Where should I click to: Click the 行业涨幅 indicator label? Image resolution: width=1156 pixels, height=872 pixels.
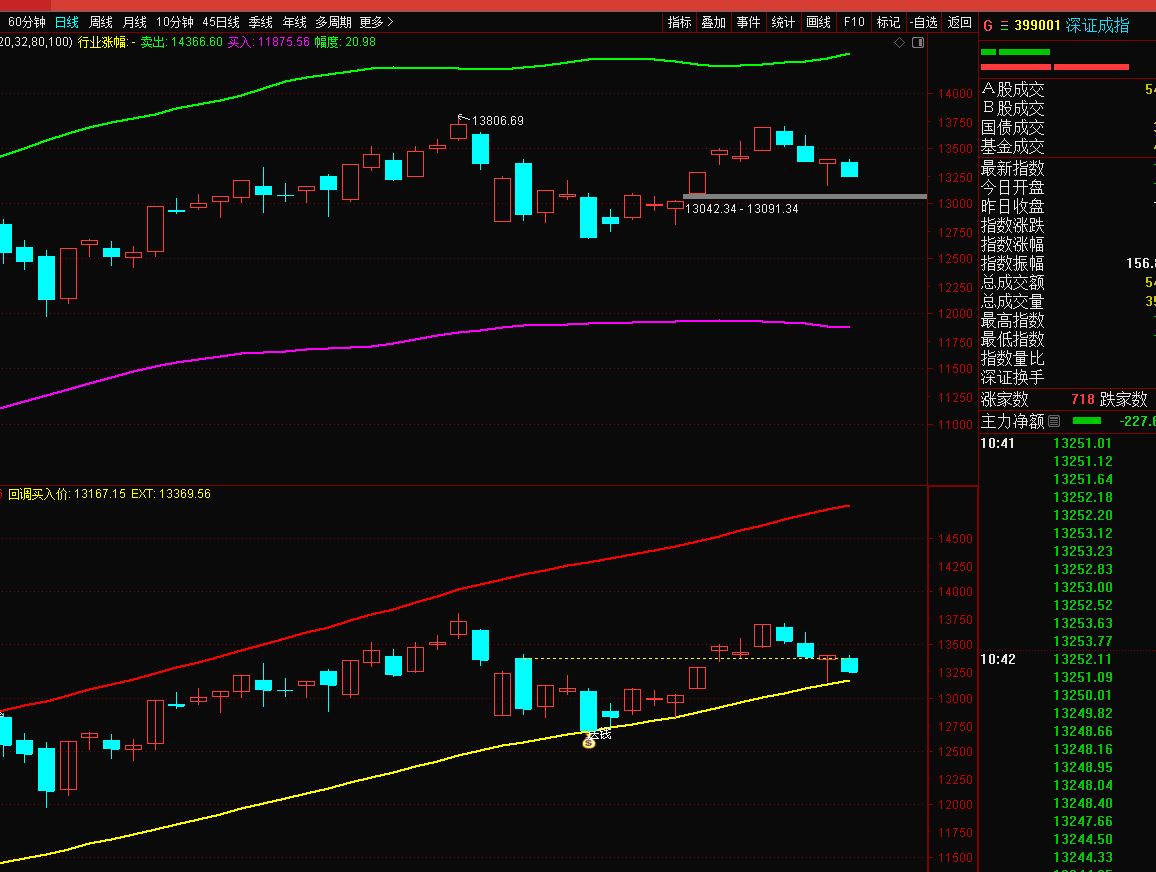click(107, 42)
